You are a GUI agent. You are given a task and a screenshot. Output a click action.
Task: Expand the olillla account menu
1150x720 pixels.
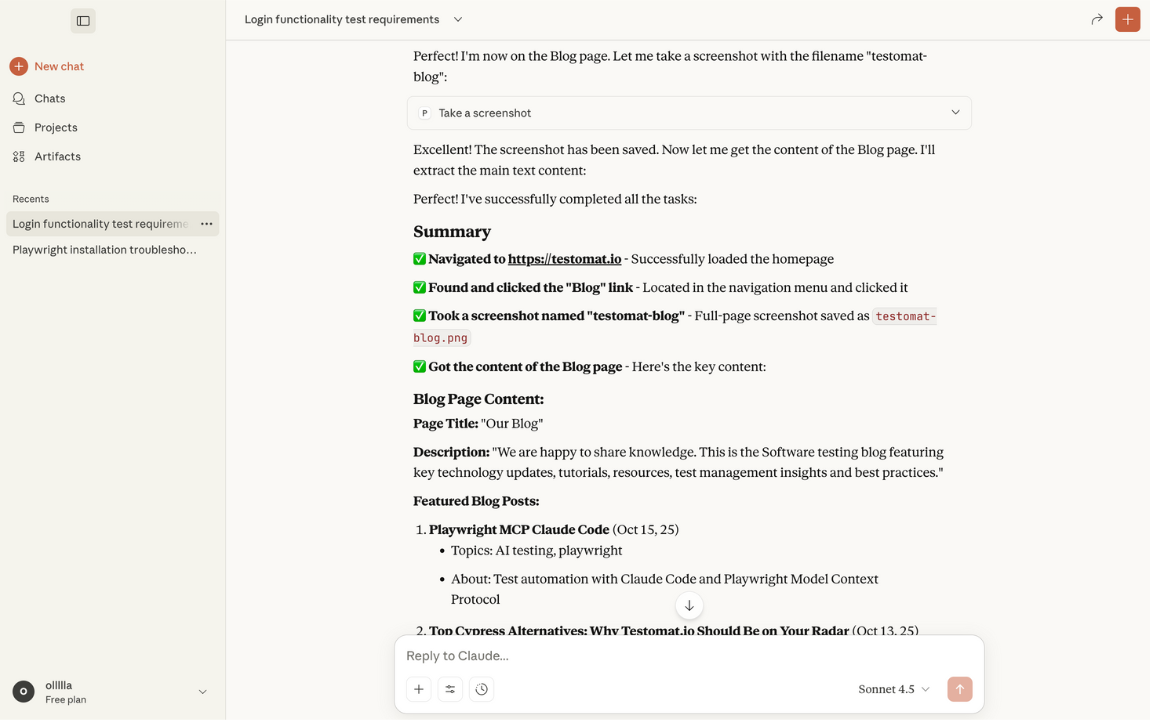click(202, 692)
